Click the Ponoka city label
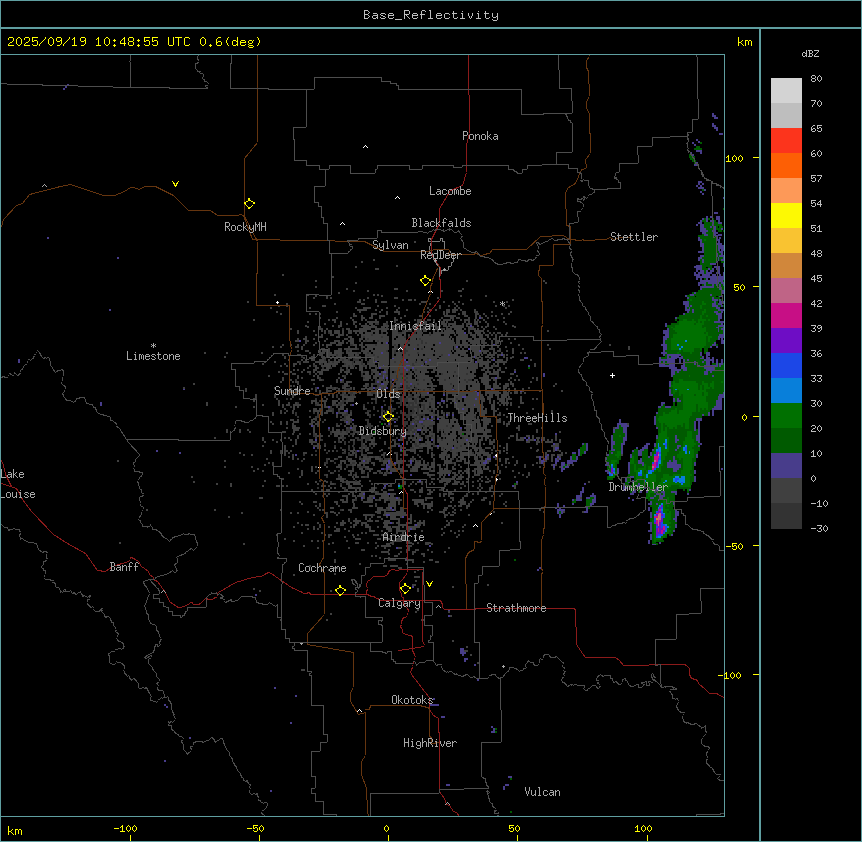 (480, 136)
